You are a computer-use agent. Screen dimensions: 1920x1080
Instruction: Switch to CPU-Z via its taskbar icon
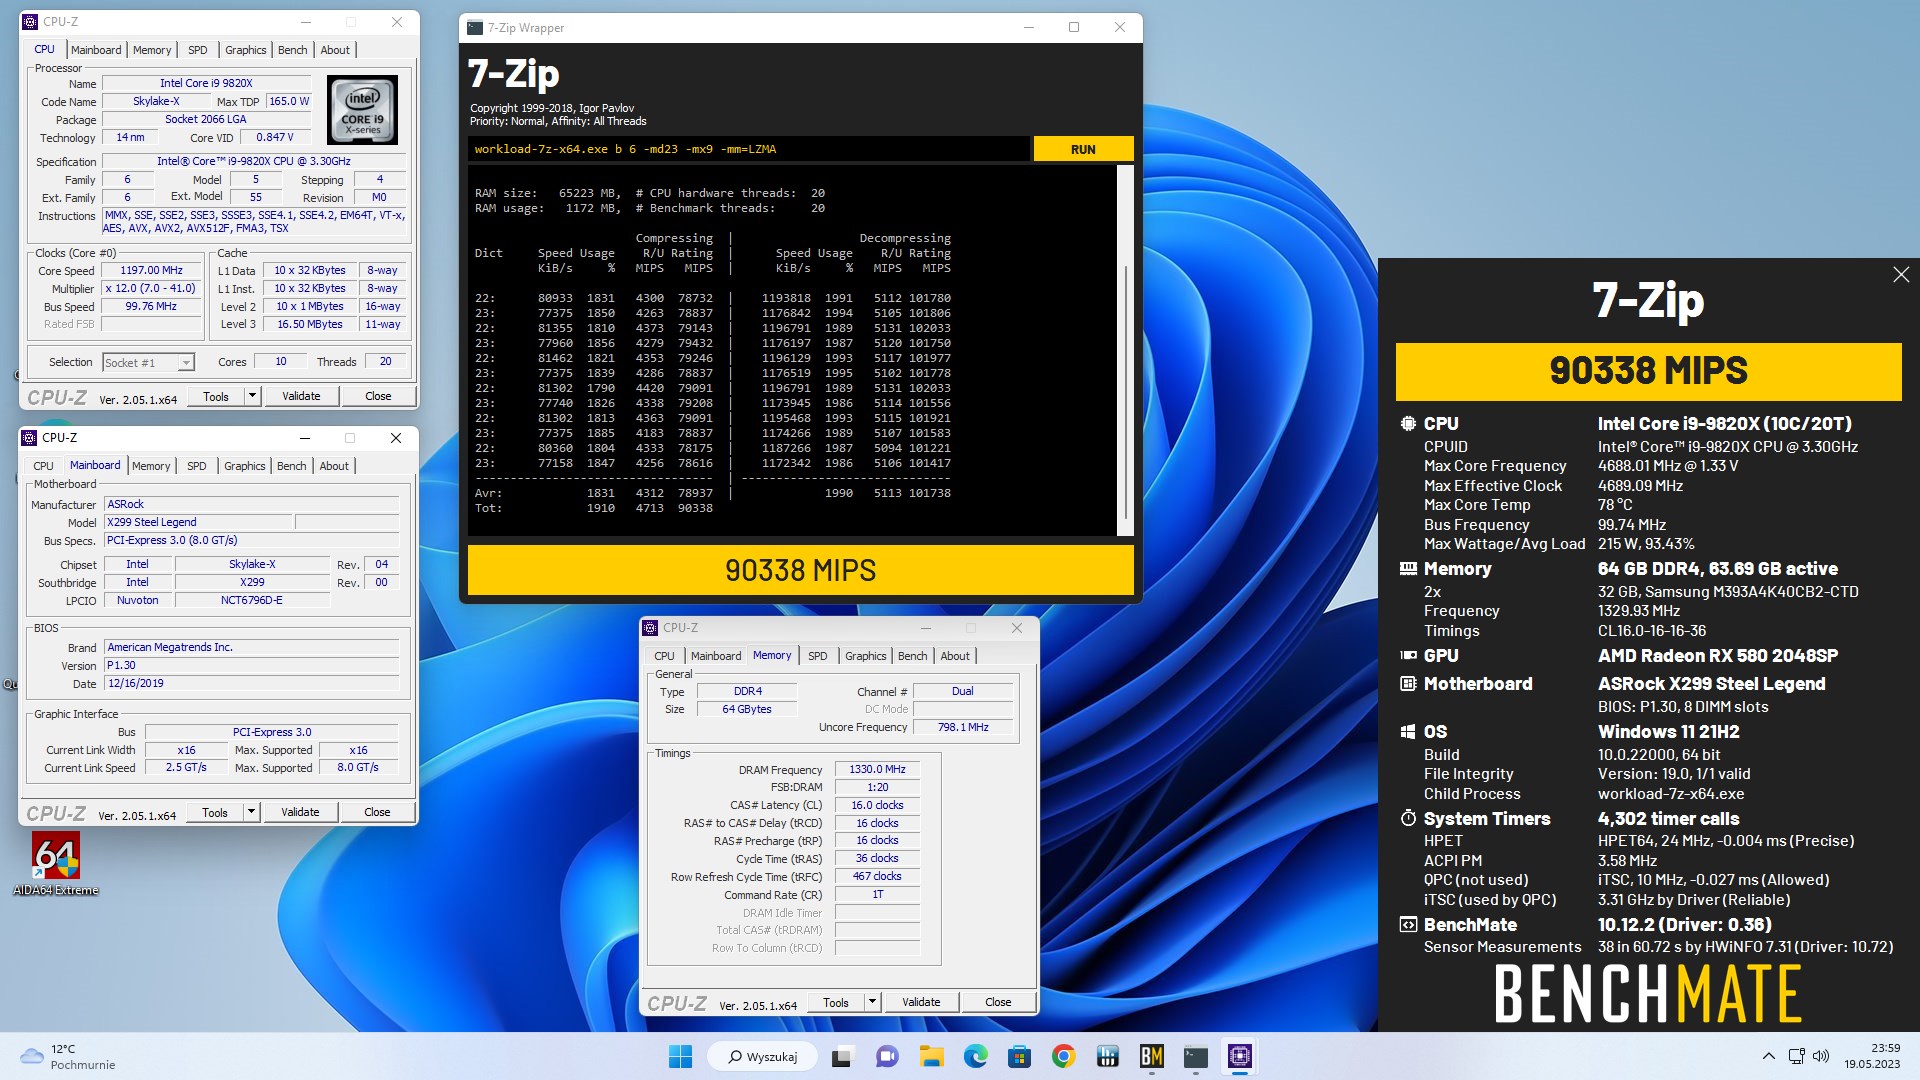1239,1056
